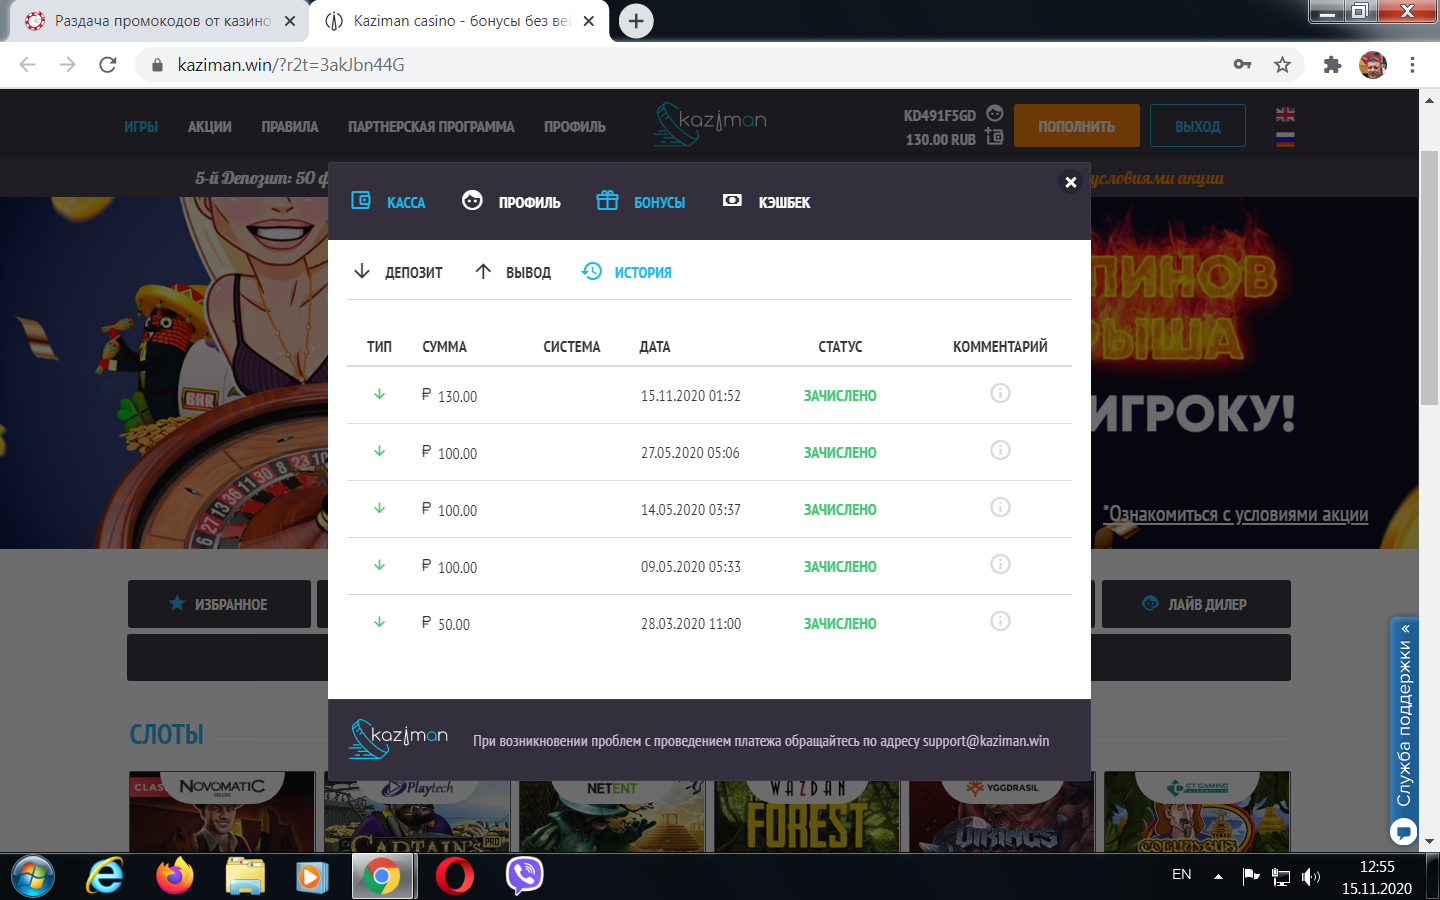Open the Вывод withdrawal section
The width and height of the screenshot is (1440, 900).
pos(513,272)
